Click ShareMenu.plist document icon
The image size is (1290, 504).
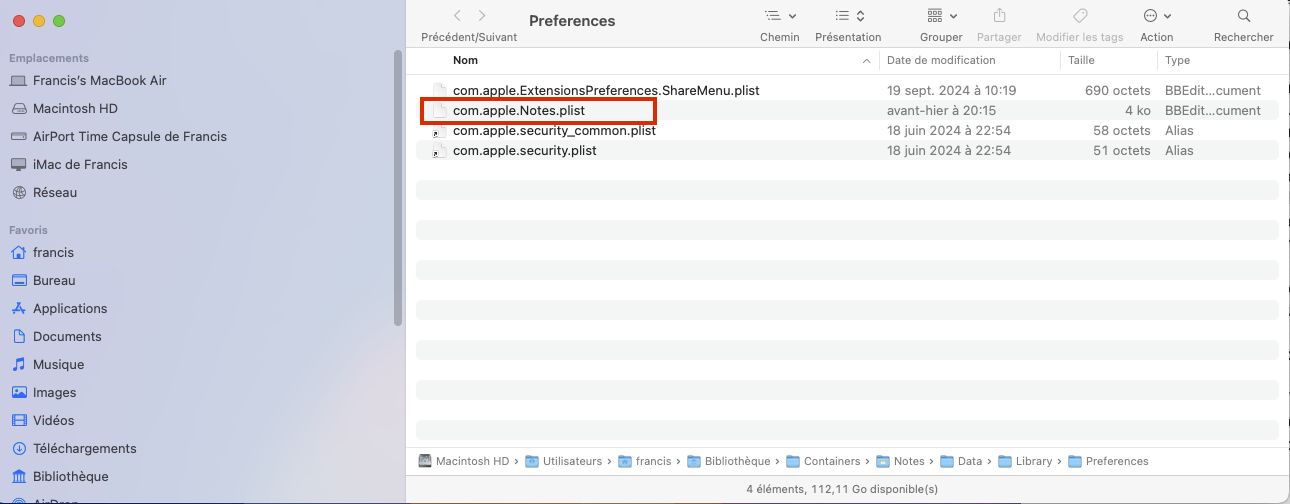pos(438,90)
